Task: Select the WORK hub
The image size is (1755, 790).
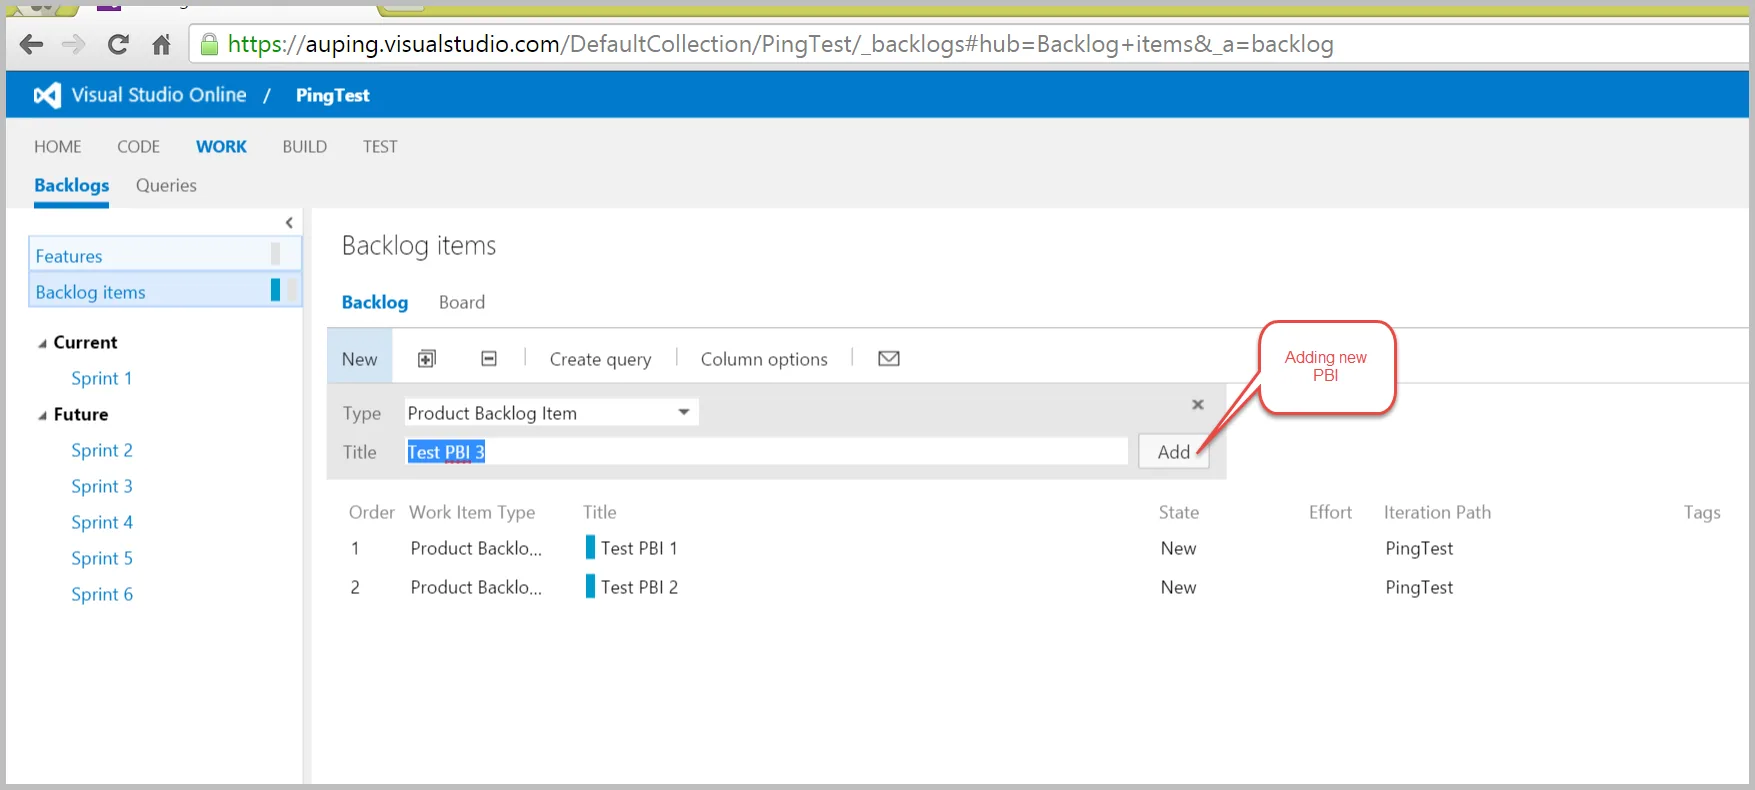Action: (x=221, y=146)
